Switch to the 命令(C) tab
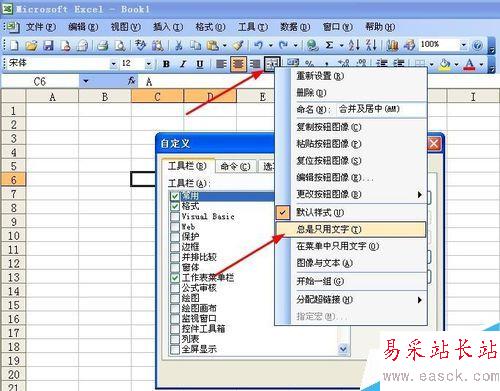Viewport: 500px width, 391px height. point(235,166)
